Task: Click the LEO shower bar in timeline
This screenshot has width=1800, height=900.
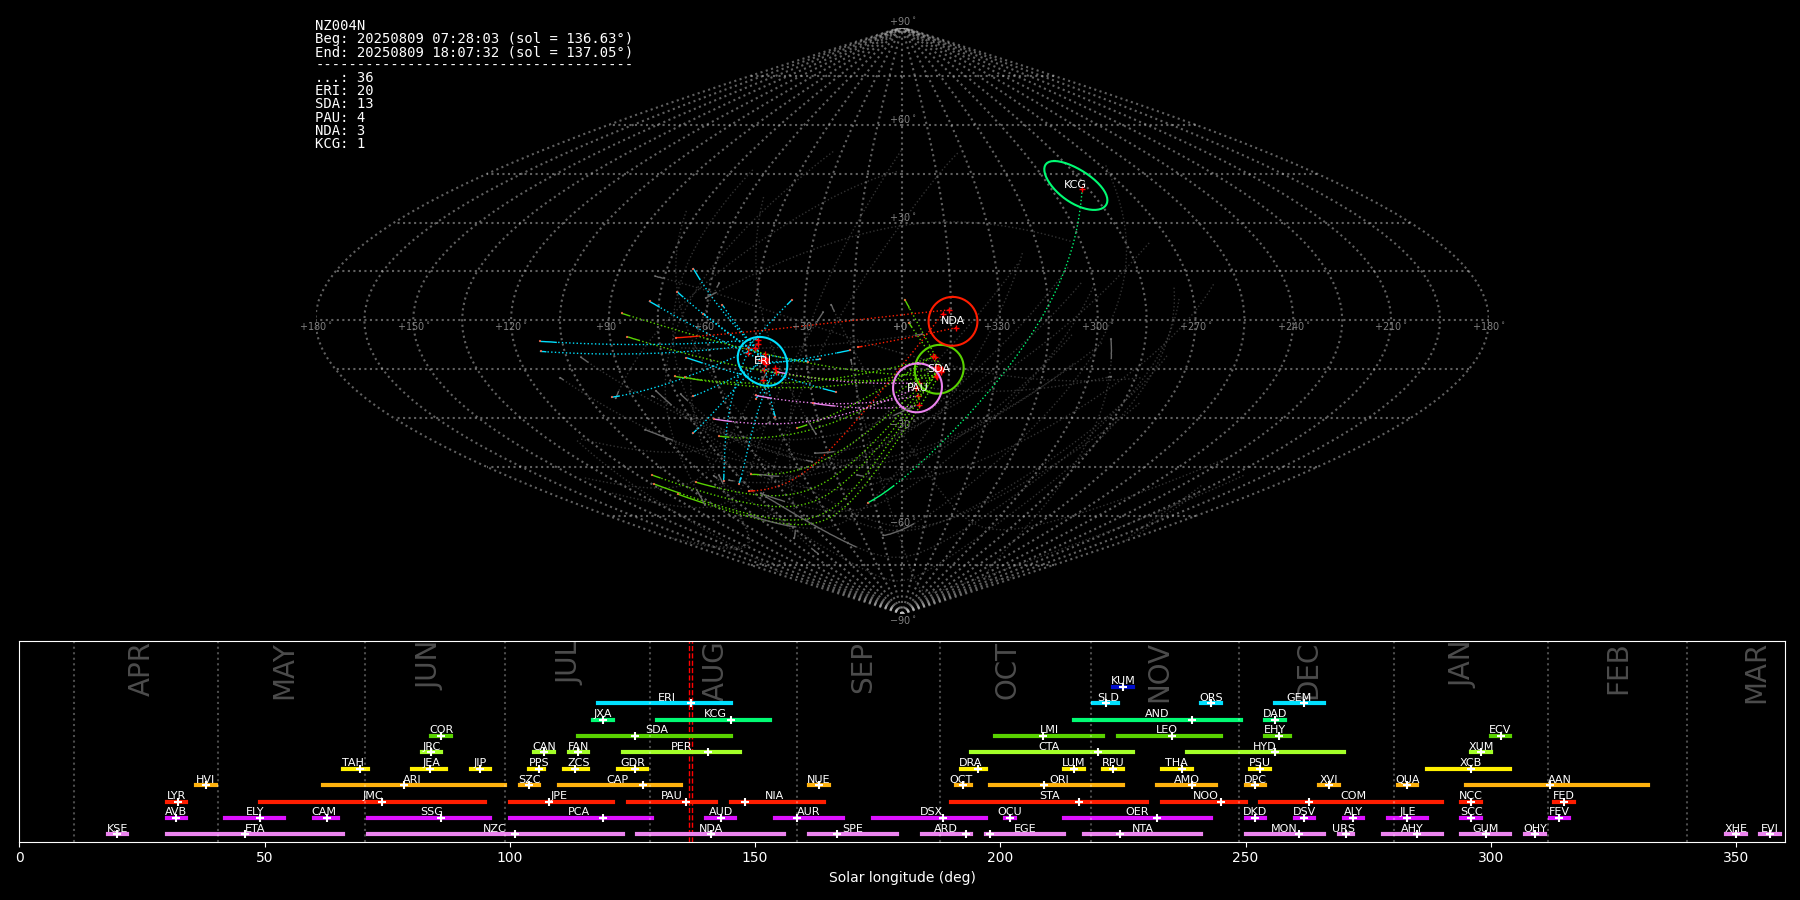Action: click(x=1169, y=736)
